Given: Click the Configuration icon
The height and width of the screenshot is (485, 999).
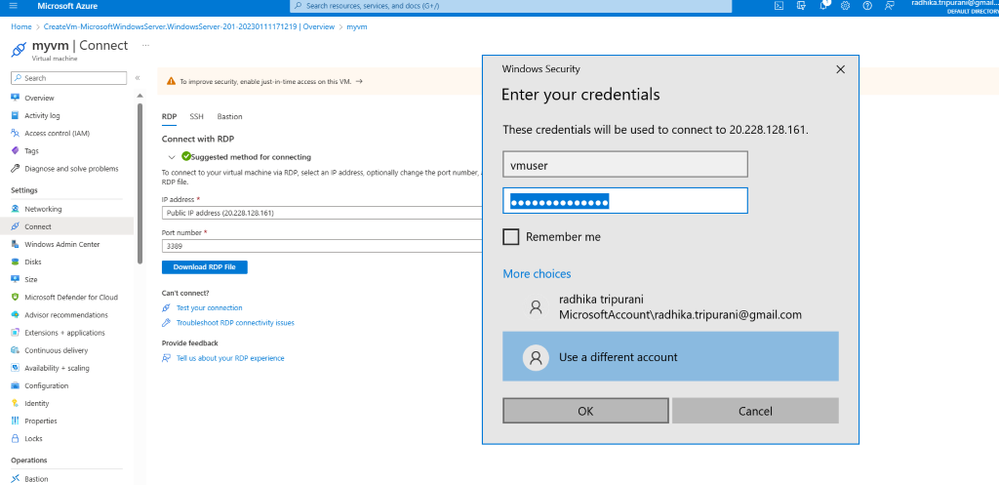Looking at the screenshot, I should 15,386.
